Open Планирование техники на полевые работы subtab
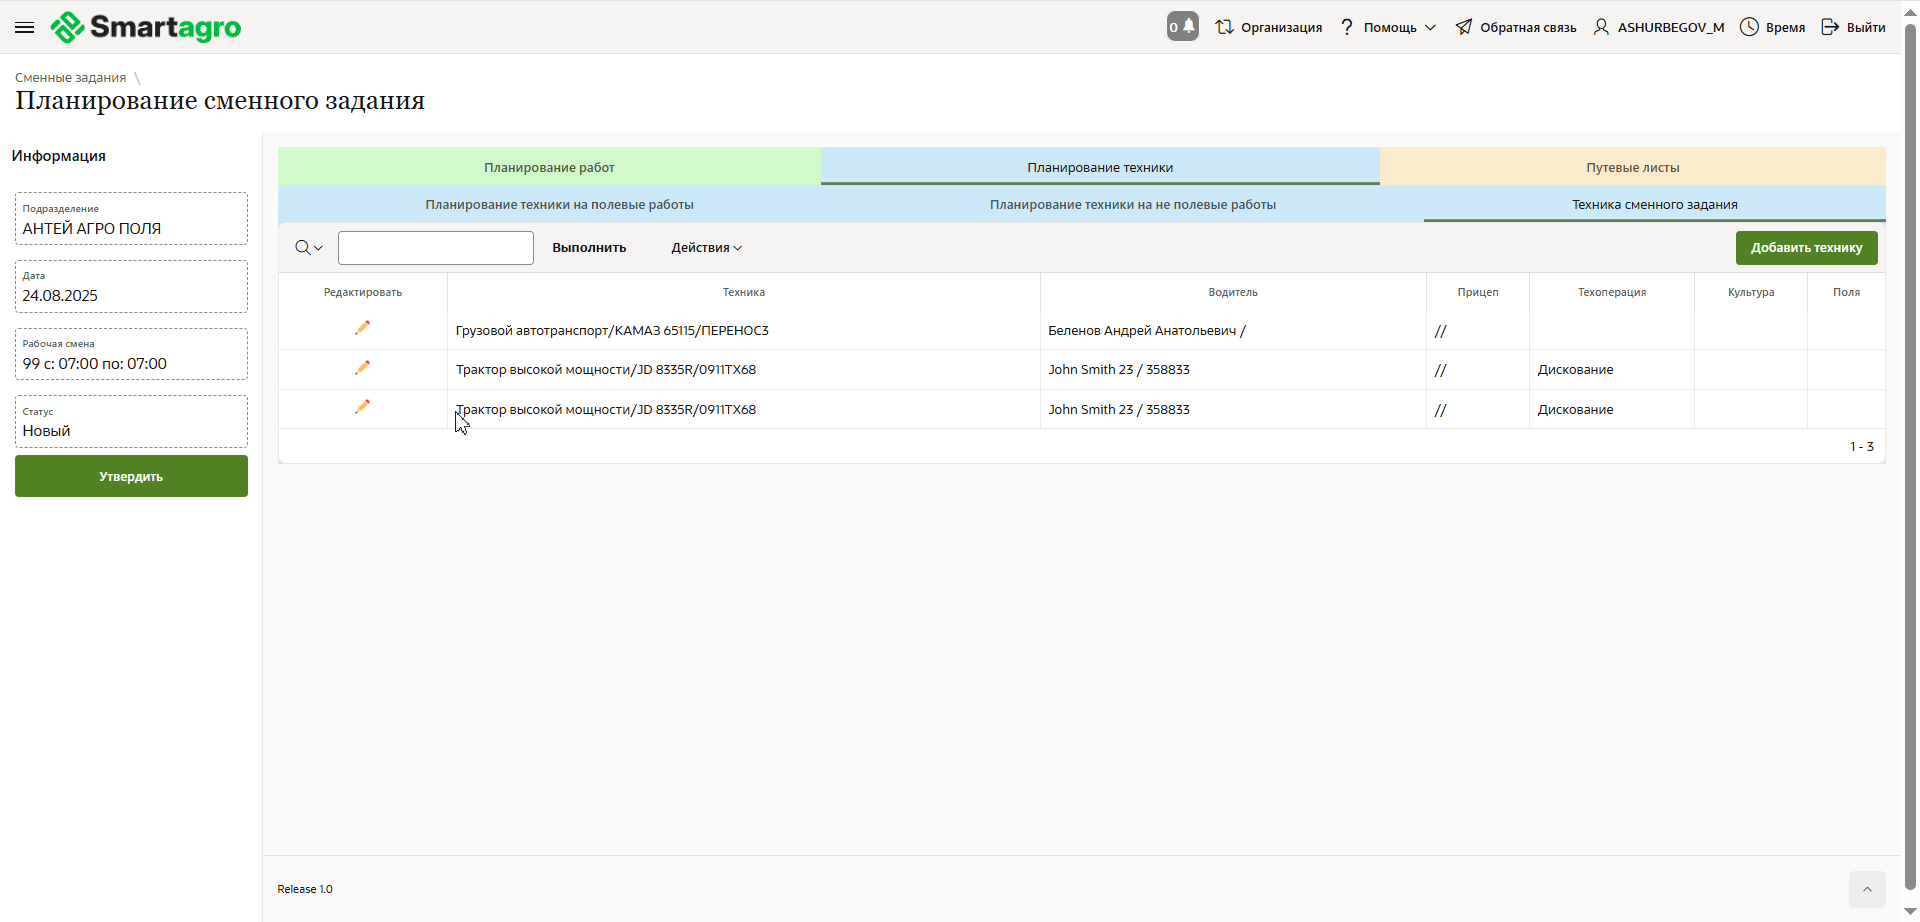1920x922 pixels. tap(559, 205)
